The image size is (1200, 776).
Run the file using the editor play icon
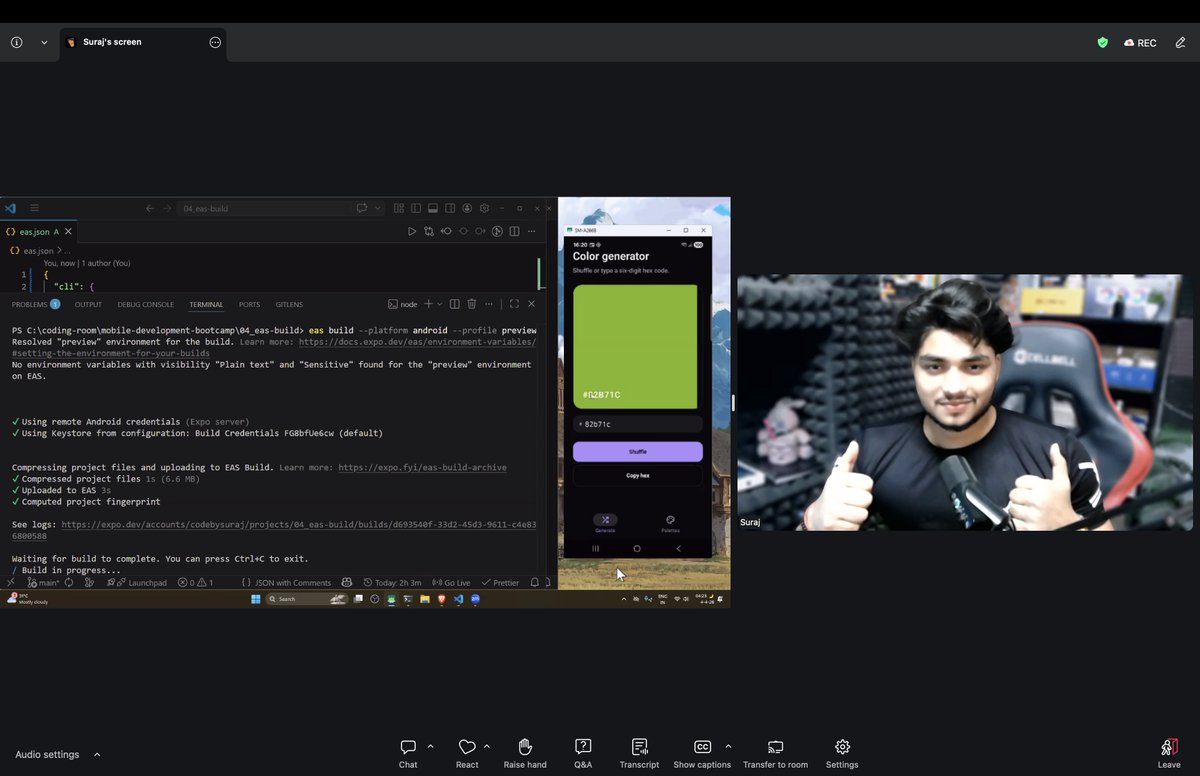pos(412,231)
